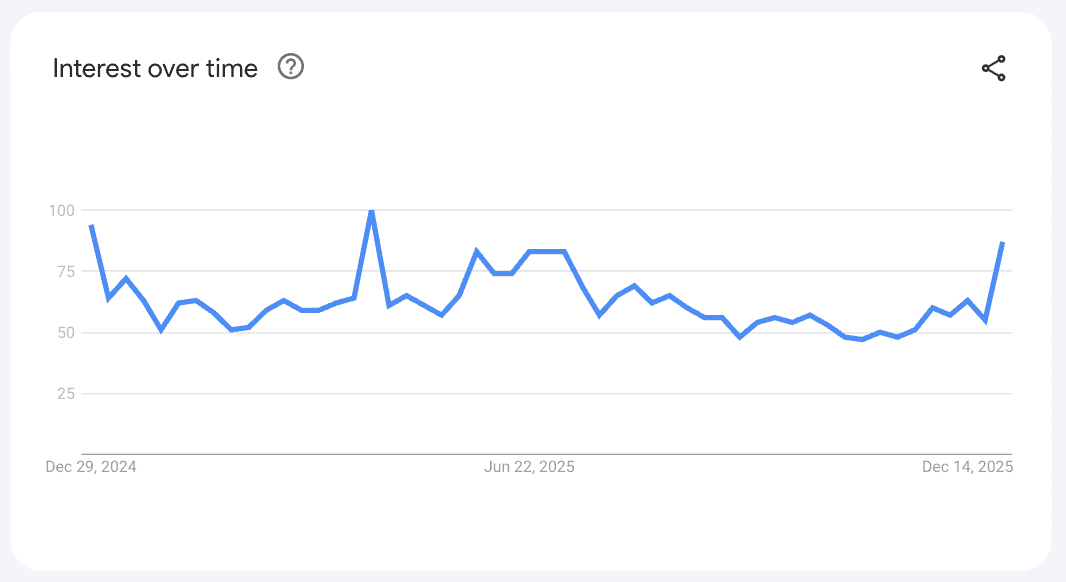Click the 'Jun 22, 2025' axis label
Viewport: 1066px width, 582px height.
(529, 467)
